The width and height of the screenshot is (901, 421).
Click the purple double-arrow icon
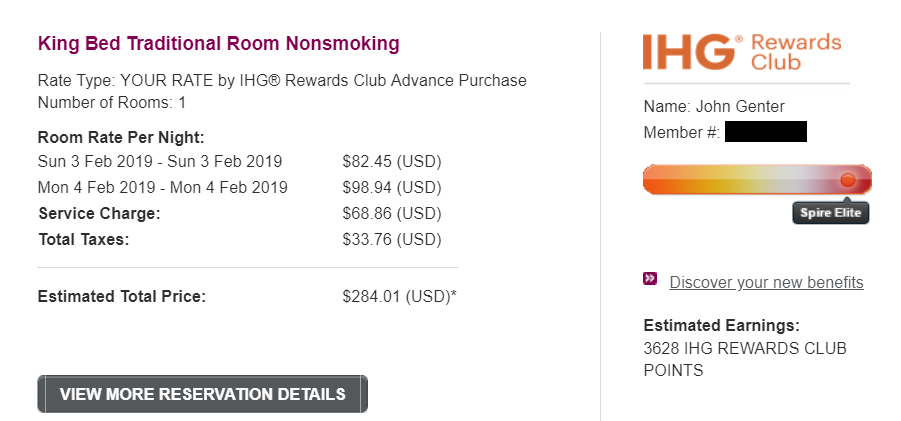point(650,279)
